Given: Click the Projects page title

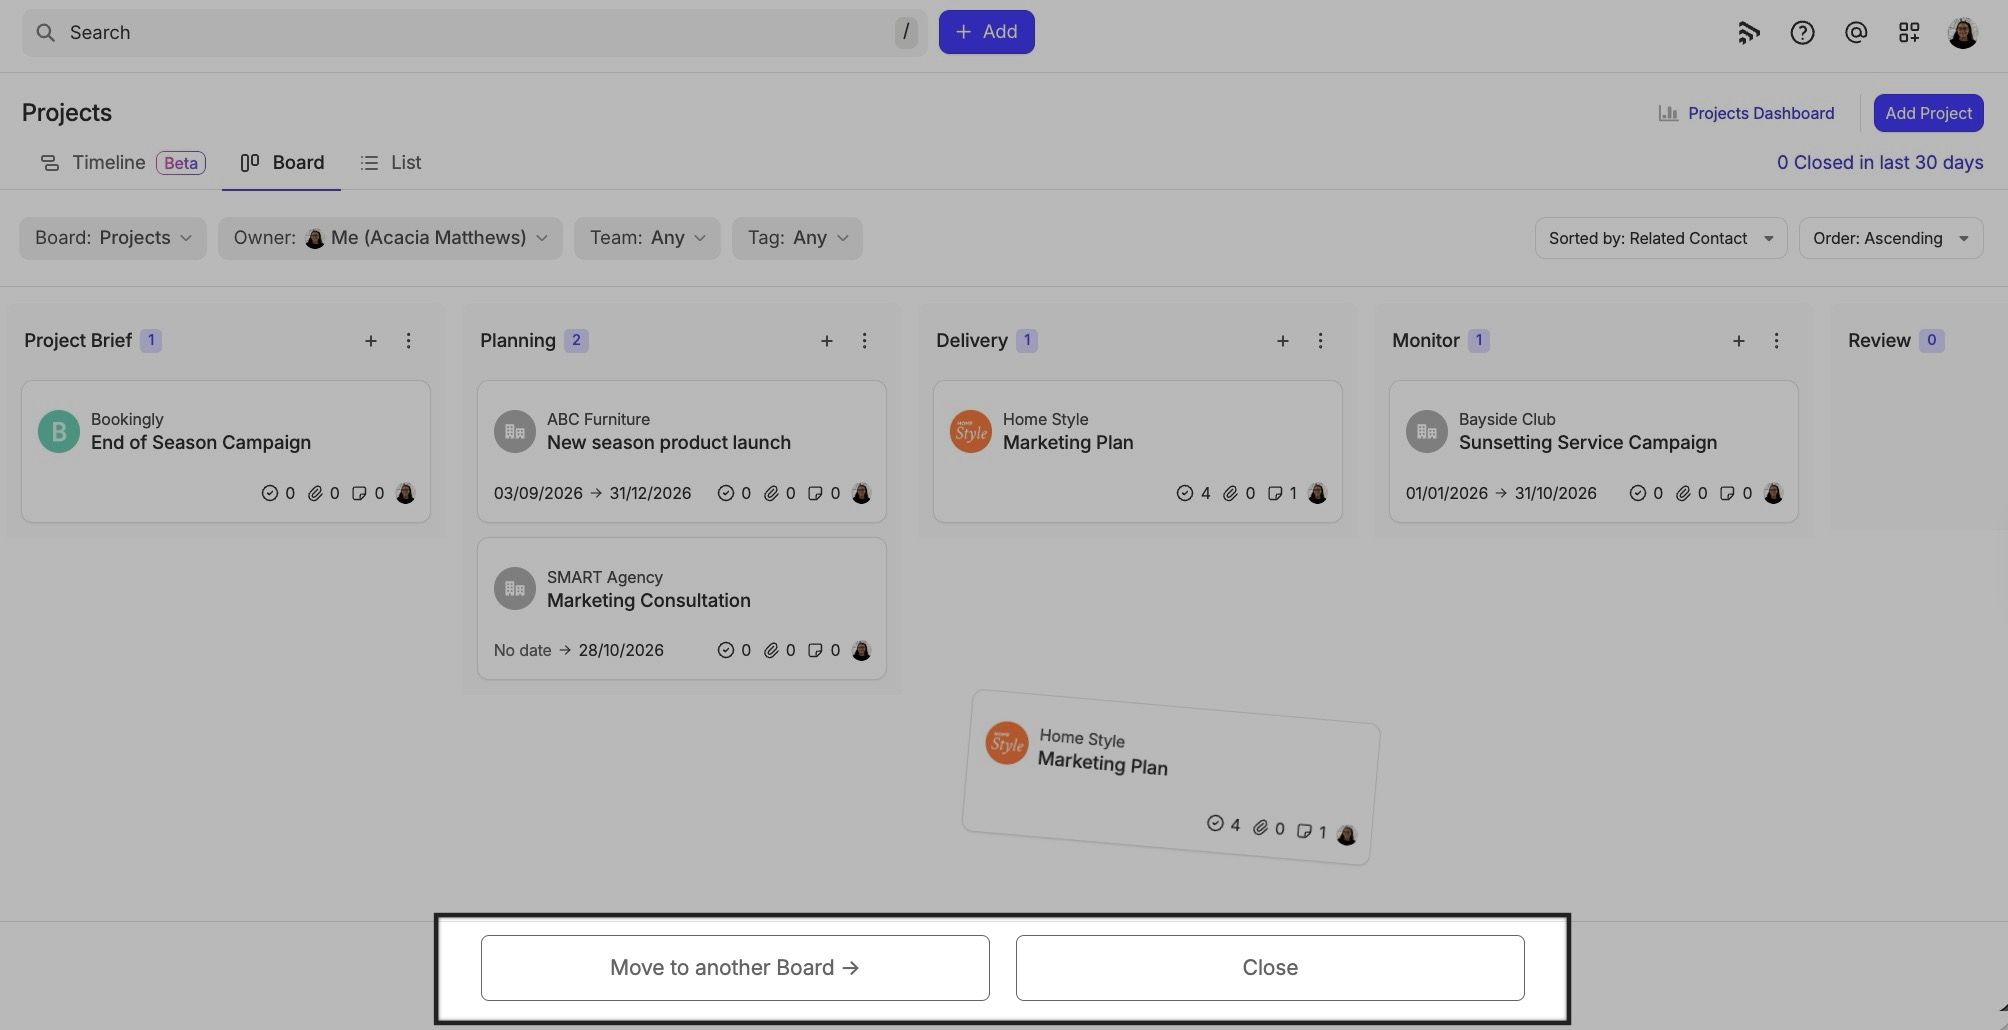Looking at the screenshot, I should coord(67,113).
